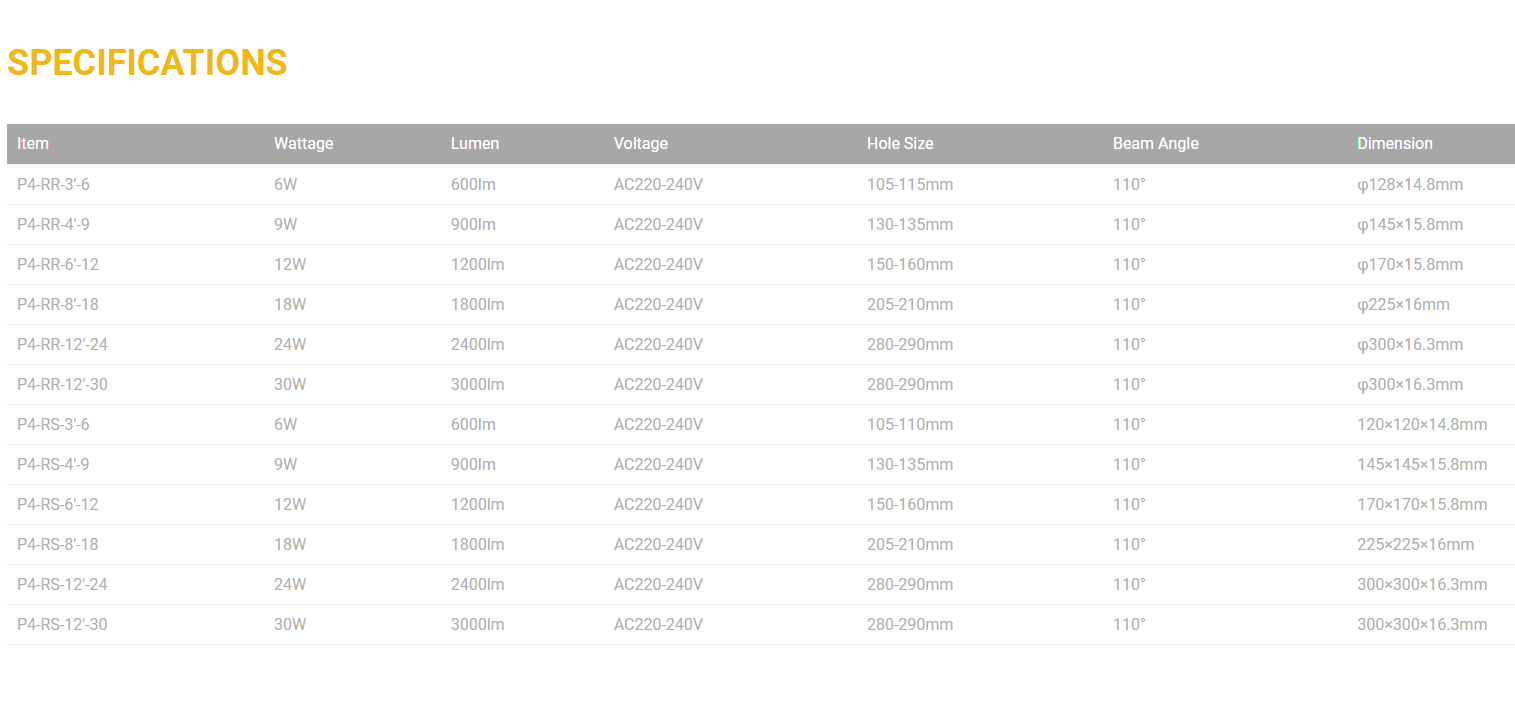
Task: Select the Wattage column header
Action: pyautogui.click(x=303, y=144)
